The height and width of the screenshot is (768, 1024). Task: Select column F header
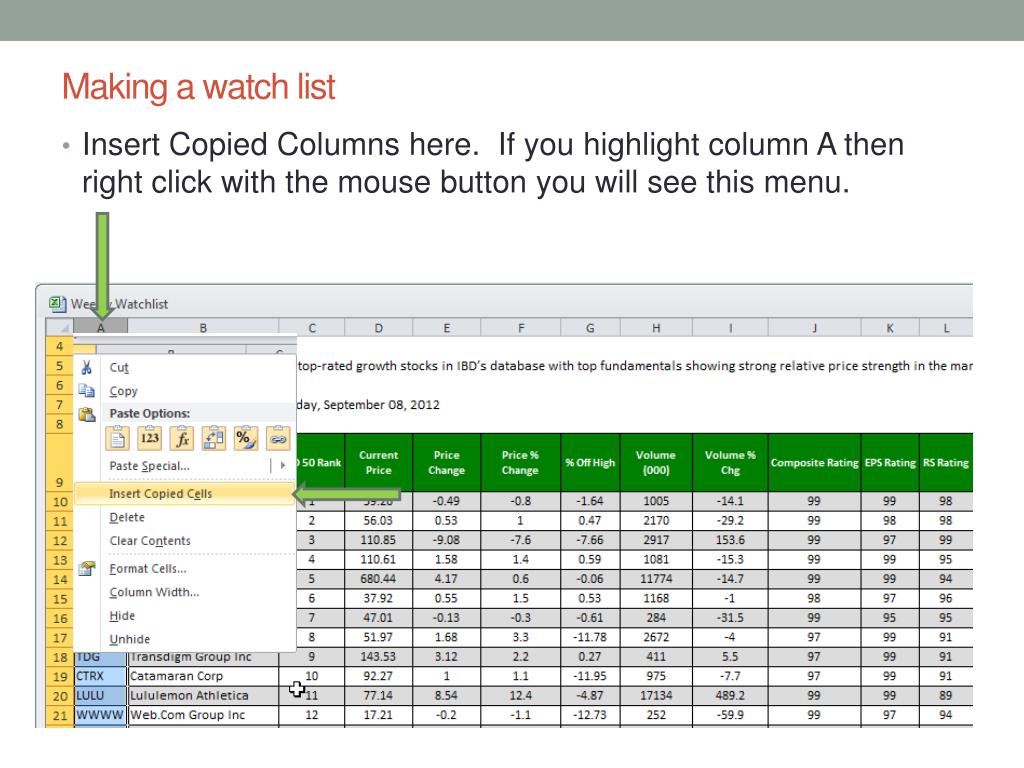pos(520,328)
